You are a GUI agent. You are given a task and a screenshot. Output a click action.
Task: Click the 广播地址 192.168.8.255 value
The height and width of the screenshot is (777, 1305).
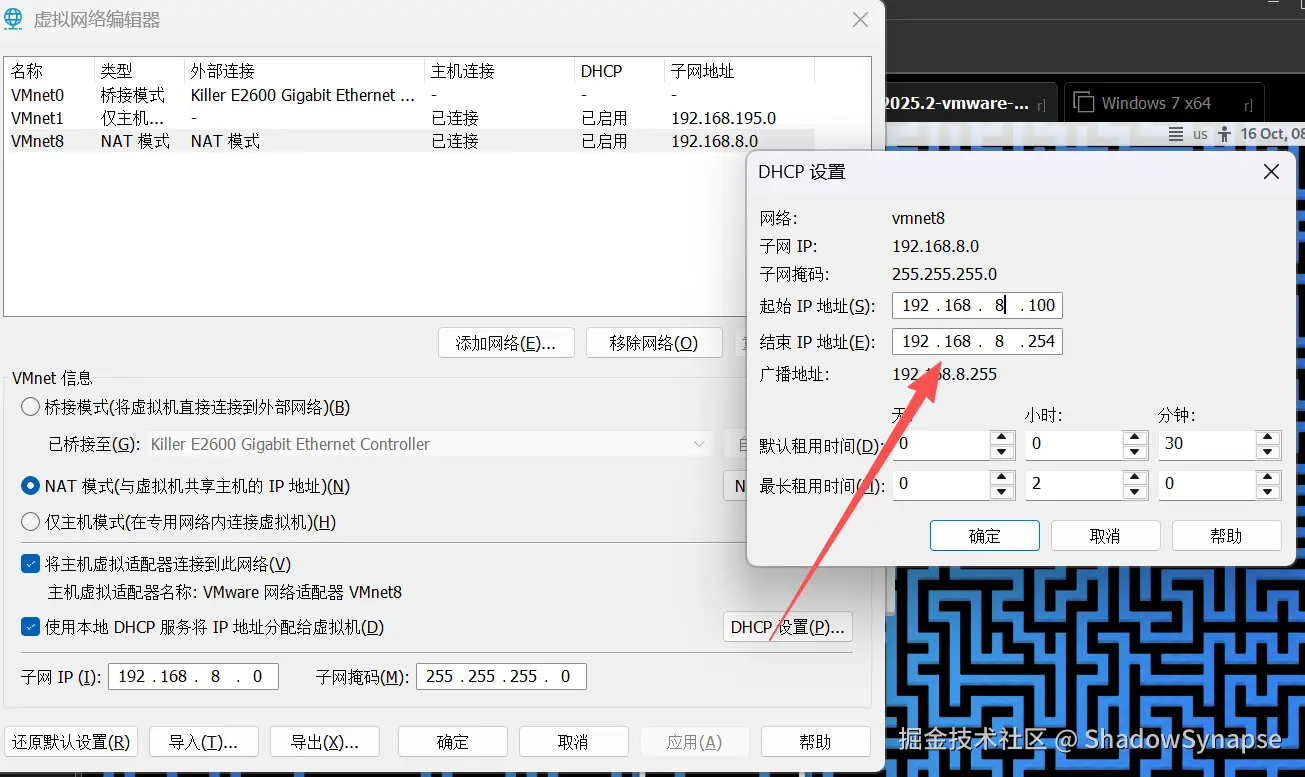point(944,374)
